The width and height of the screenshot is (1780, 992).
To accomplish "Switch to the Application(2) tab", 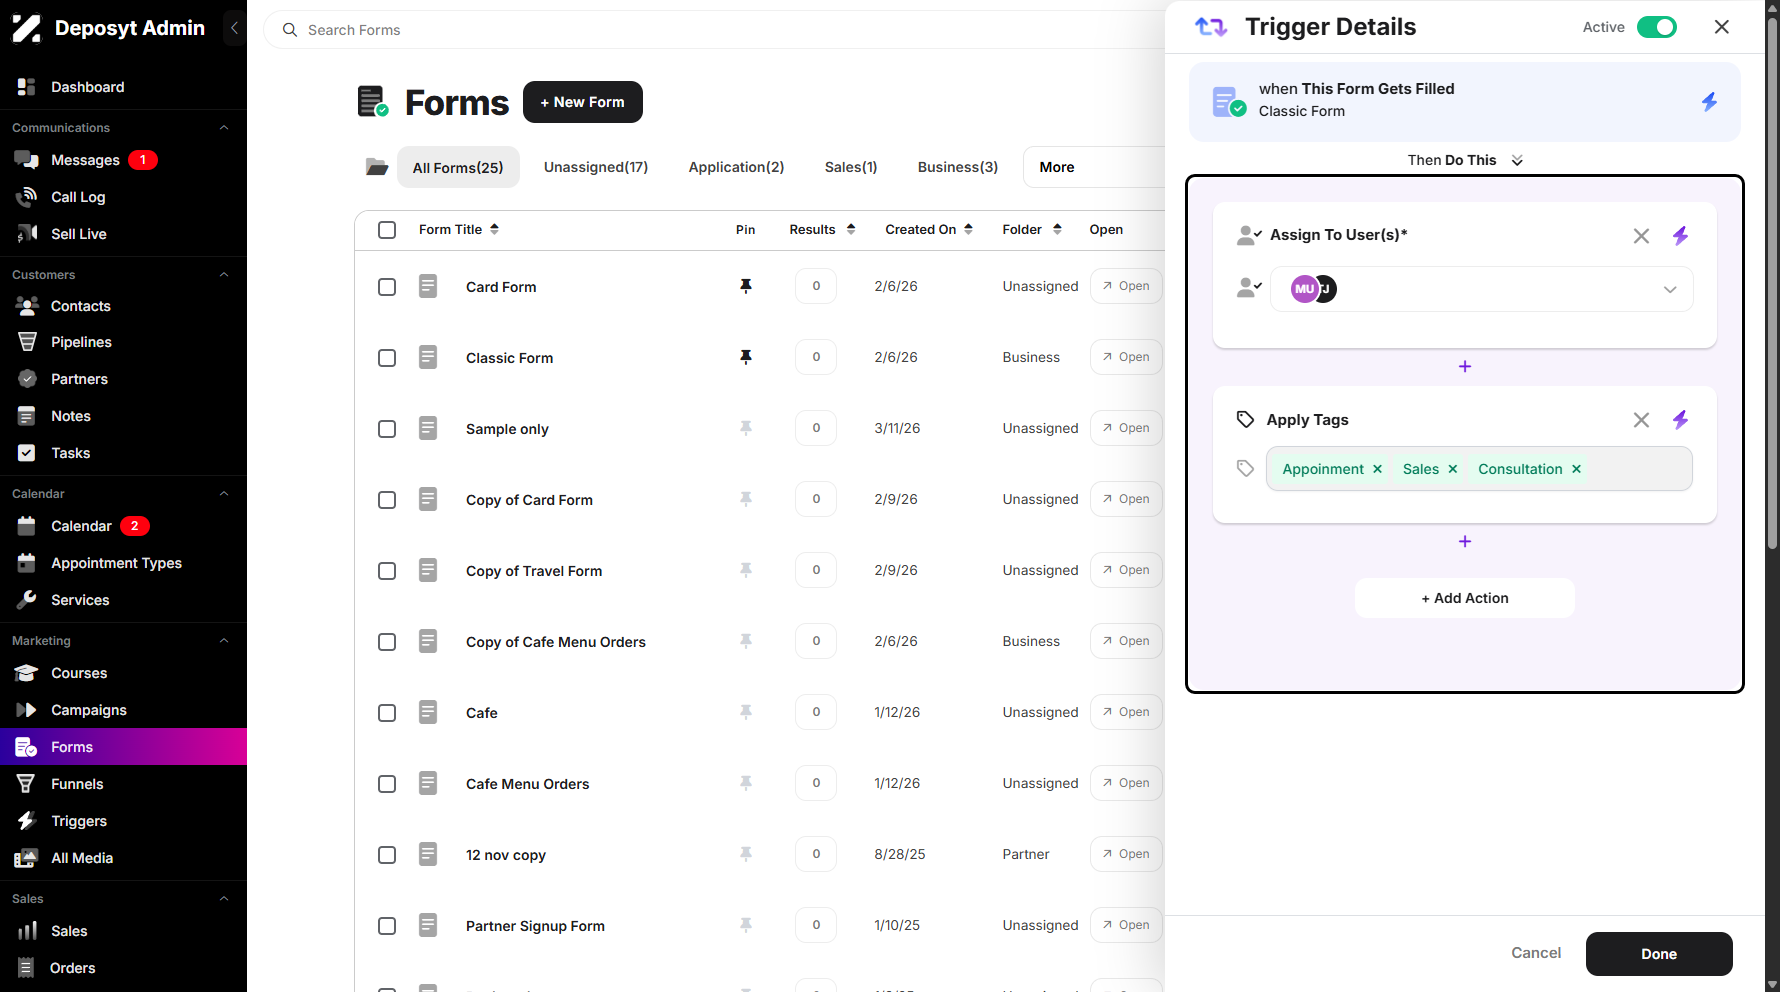I will point(736,167).
